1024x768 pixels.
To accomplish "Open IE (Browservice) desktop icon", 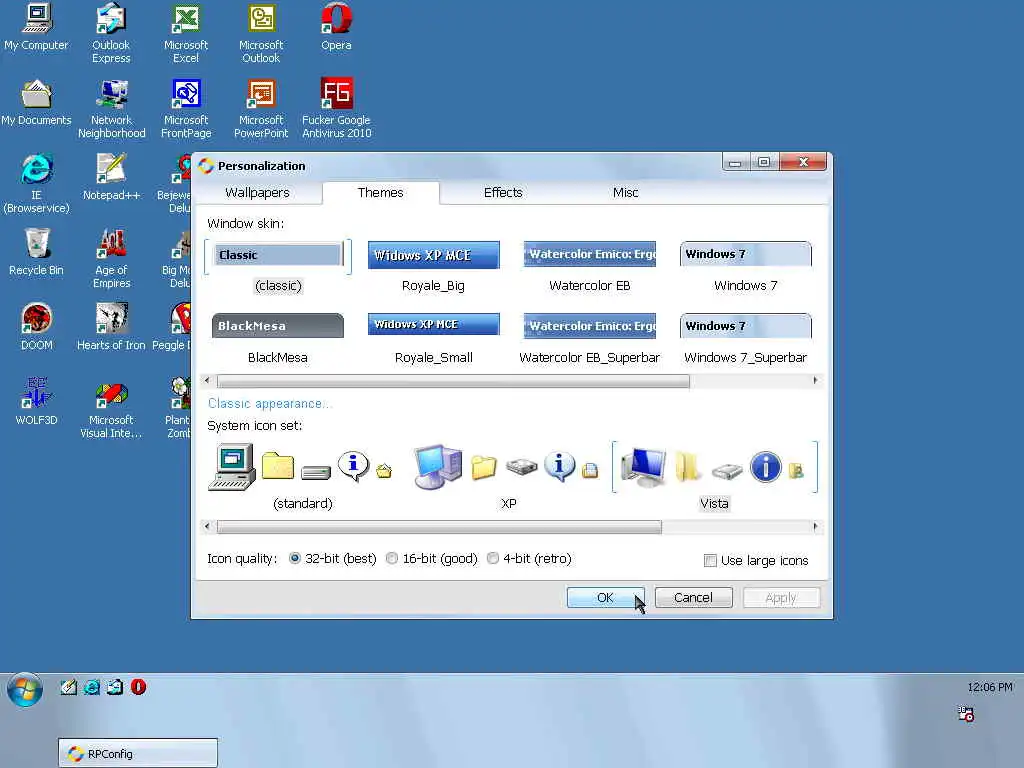I will (37, 184).
